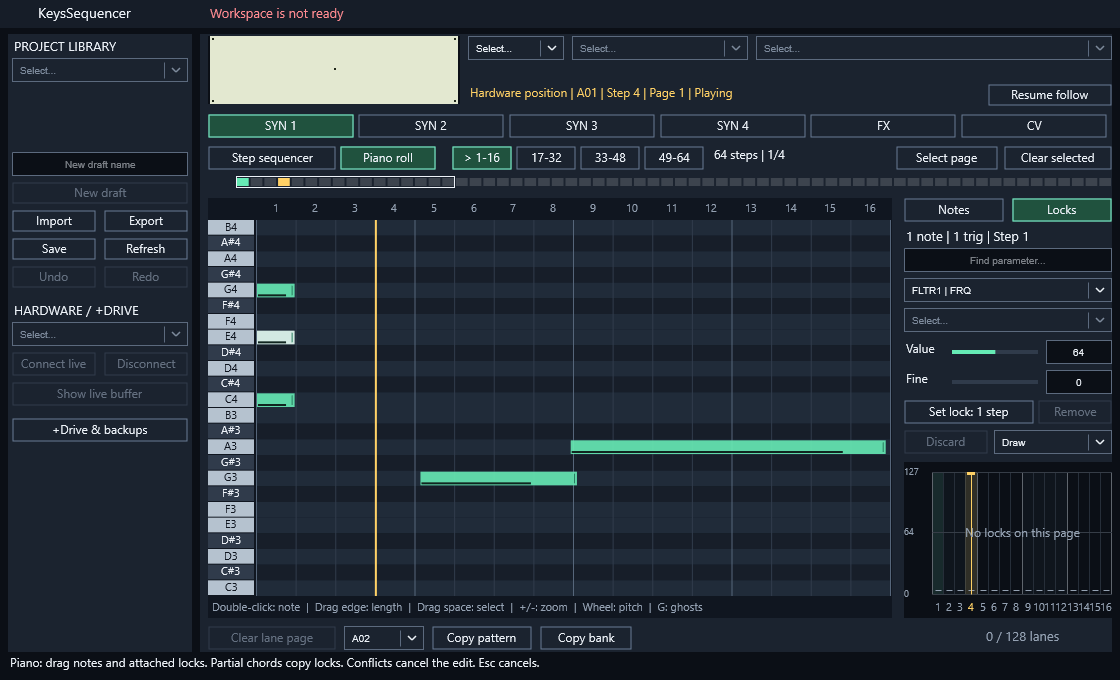Switch to the SYN 1 track tab

(281, 126)
